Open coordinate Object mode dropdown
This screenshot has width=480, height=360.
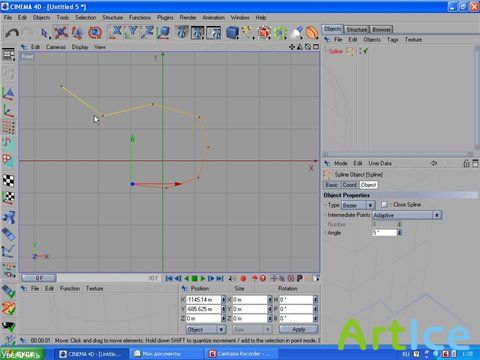pos(206,329)
